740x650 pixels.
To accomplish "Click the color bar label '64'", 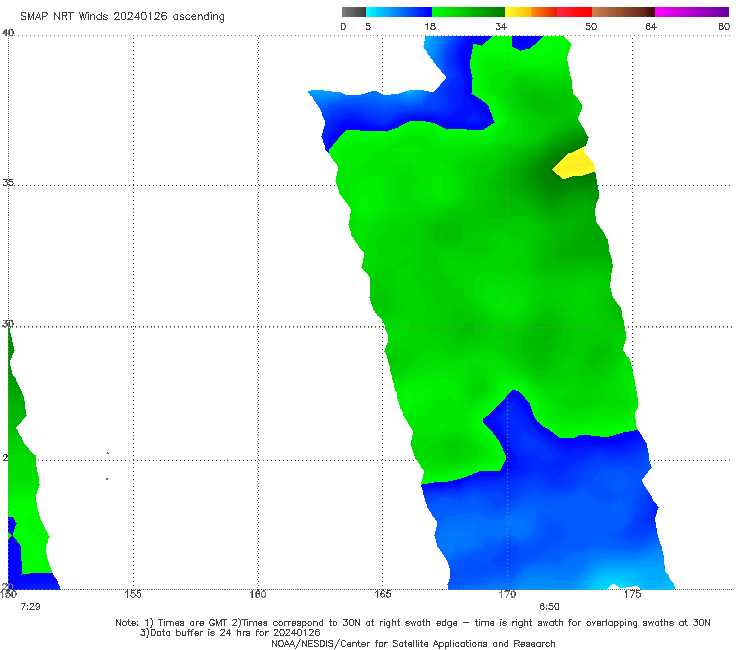I will coord(651,26).
